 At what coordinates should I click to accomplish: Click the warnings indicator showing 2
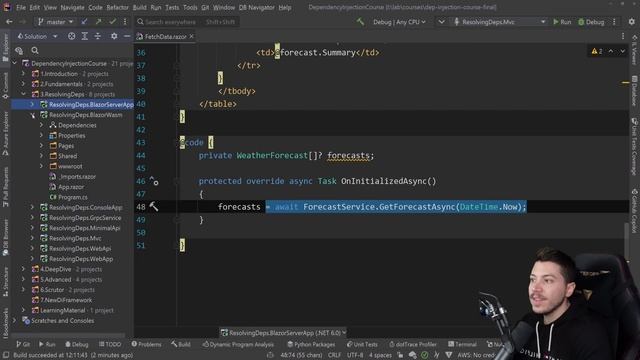pos(597,51)
